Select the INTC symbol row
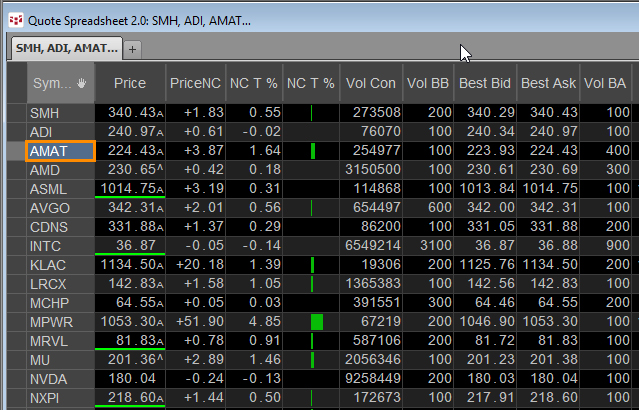Screen dimensions: 639x410 pos(60,246)
